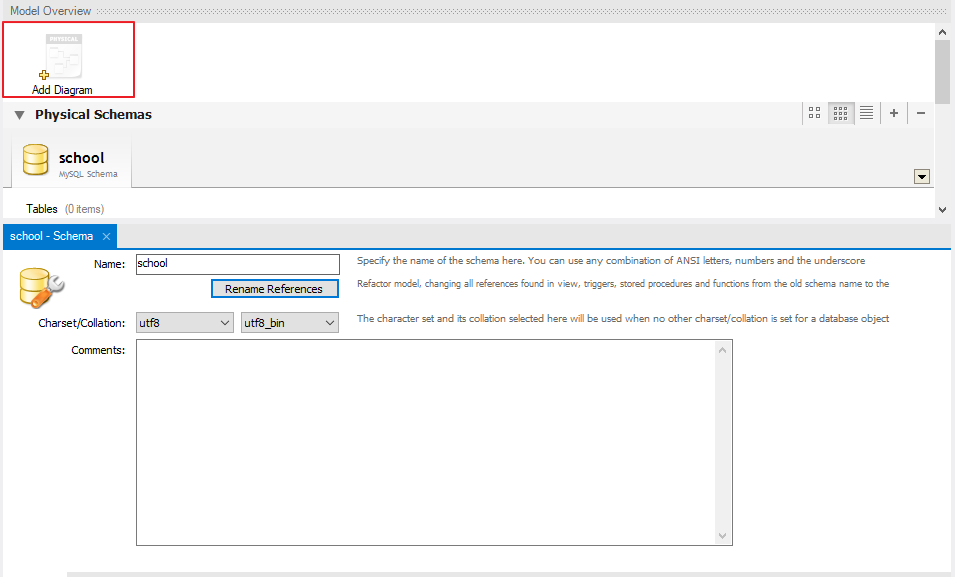Viewport: 955px width, 577px height.
Task: Open the utf8_bin collation dropdown
Action: 289,323
